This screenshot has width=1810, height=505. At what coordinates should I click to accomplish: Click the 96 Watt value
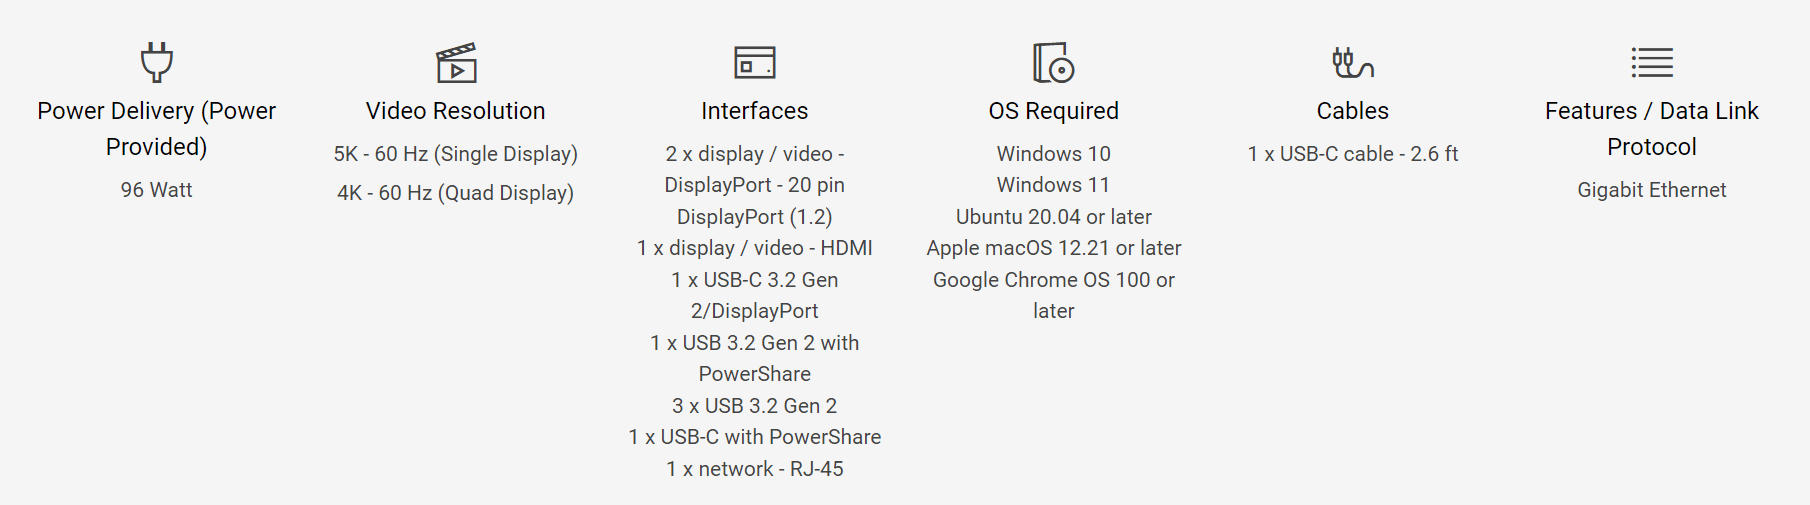[x=157, y=190]
